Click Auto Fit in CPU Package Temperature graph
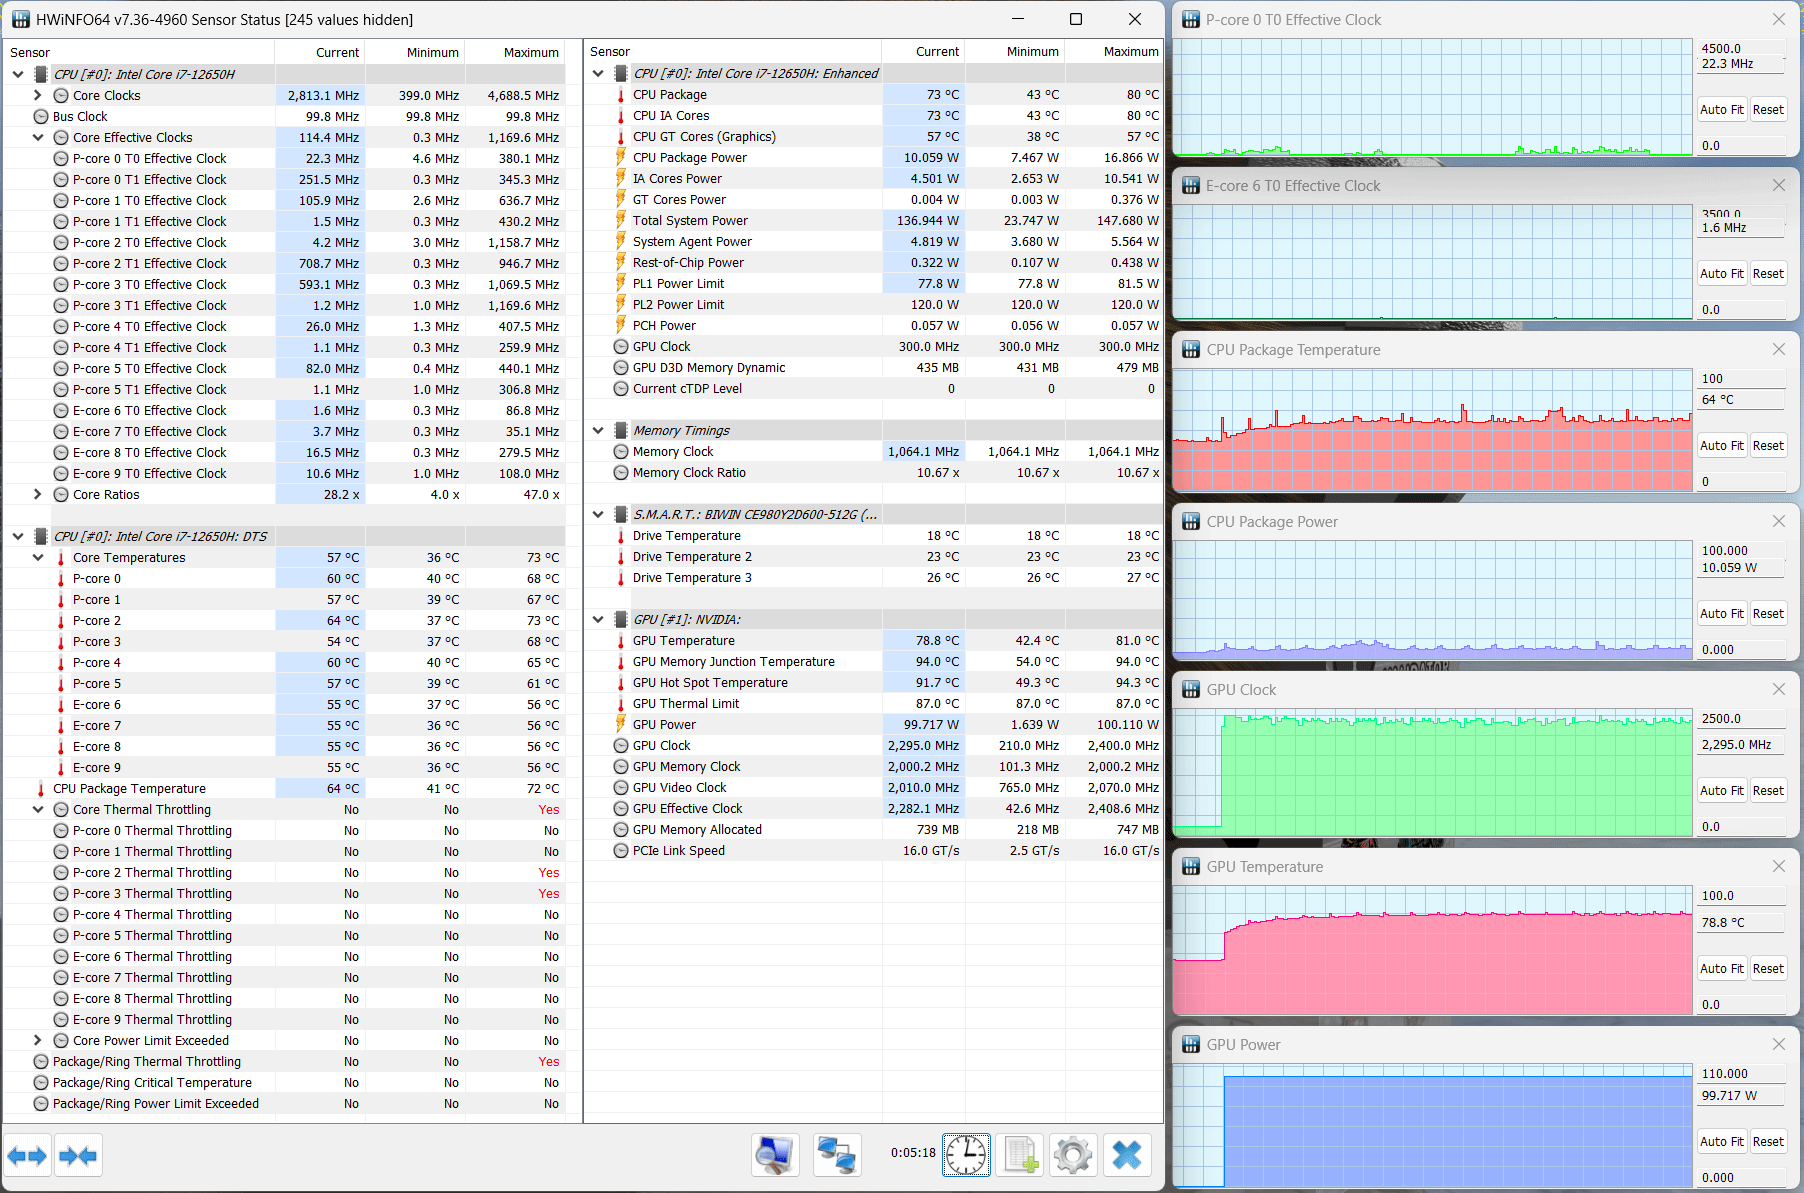The height and width of the screenshot is (1193, 1804). pyautogui.click(x=1722, y=446)
